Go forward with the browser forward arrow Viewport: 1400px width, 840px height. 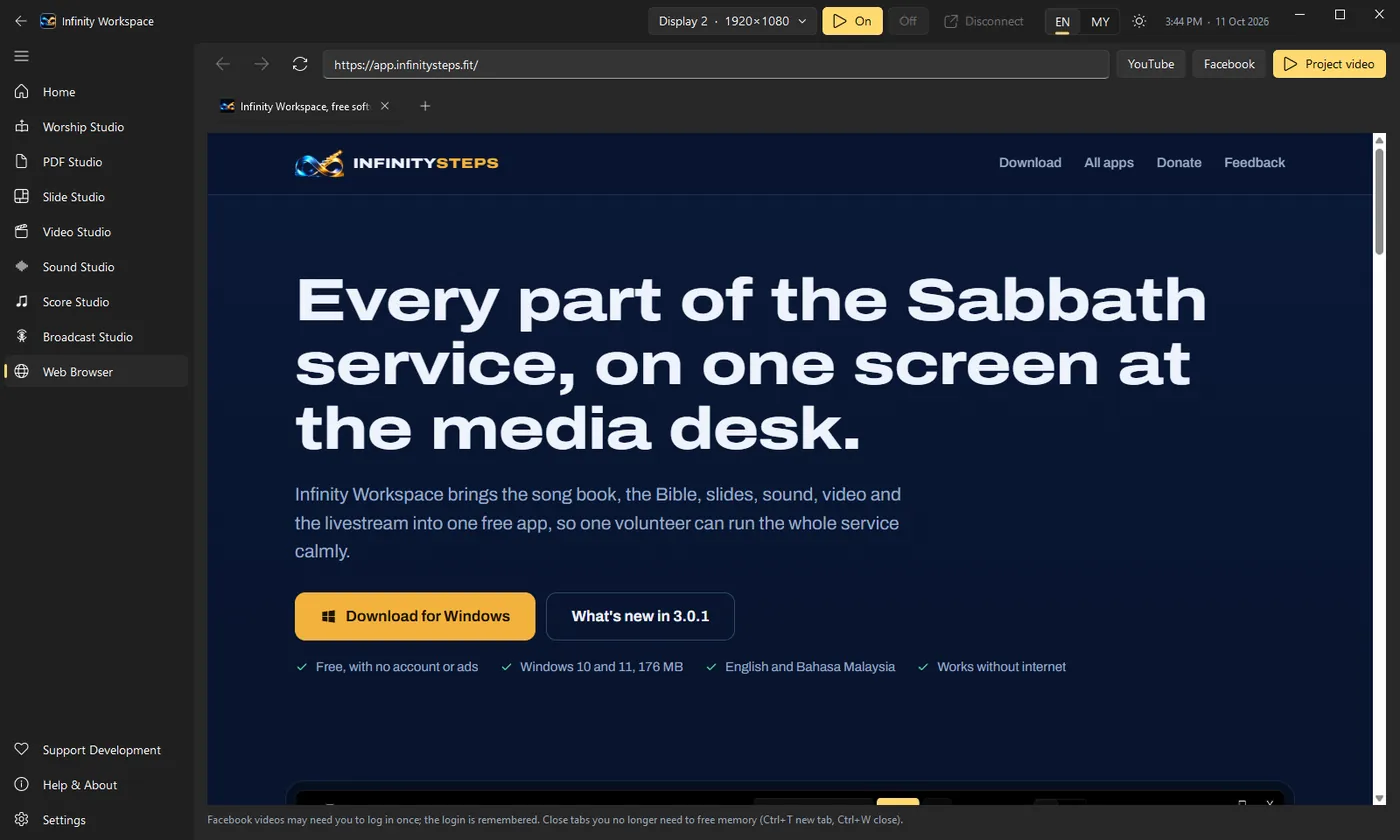coord(262,64)
